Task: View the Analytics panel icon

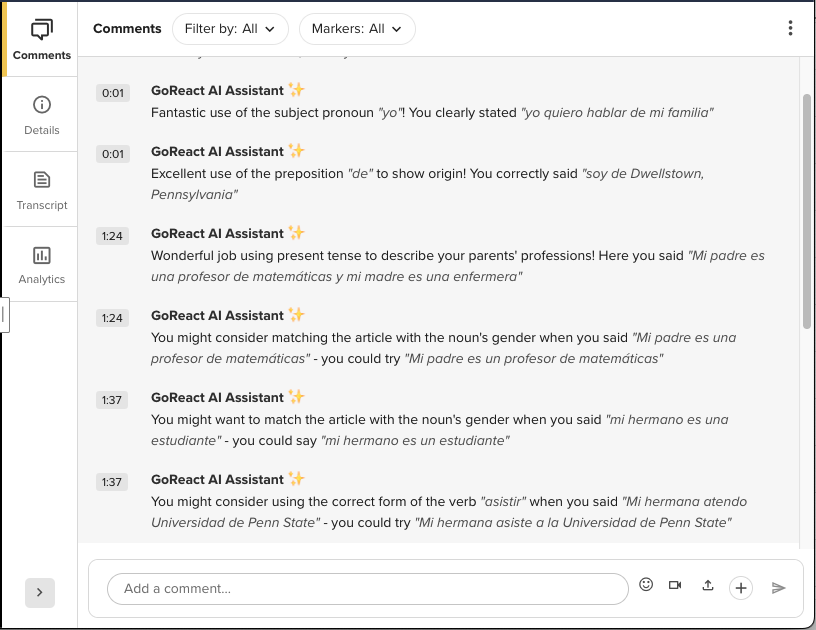Action: pos(40,255)
